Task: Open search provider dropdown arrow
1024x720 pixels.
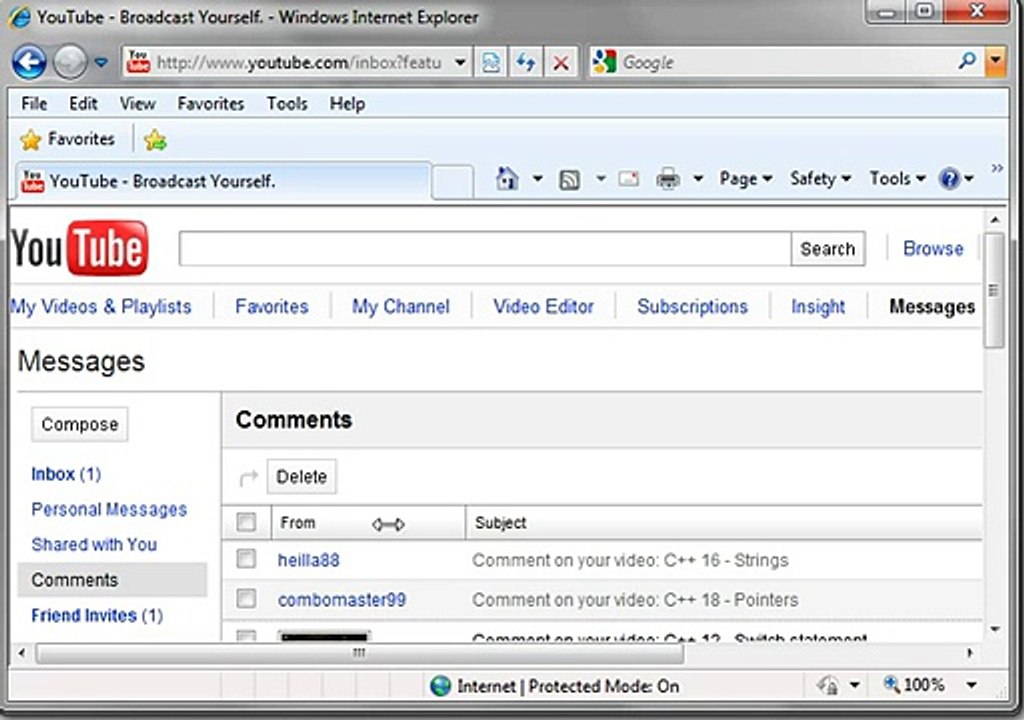Action: tap(995, 61)
